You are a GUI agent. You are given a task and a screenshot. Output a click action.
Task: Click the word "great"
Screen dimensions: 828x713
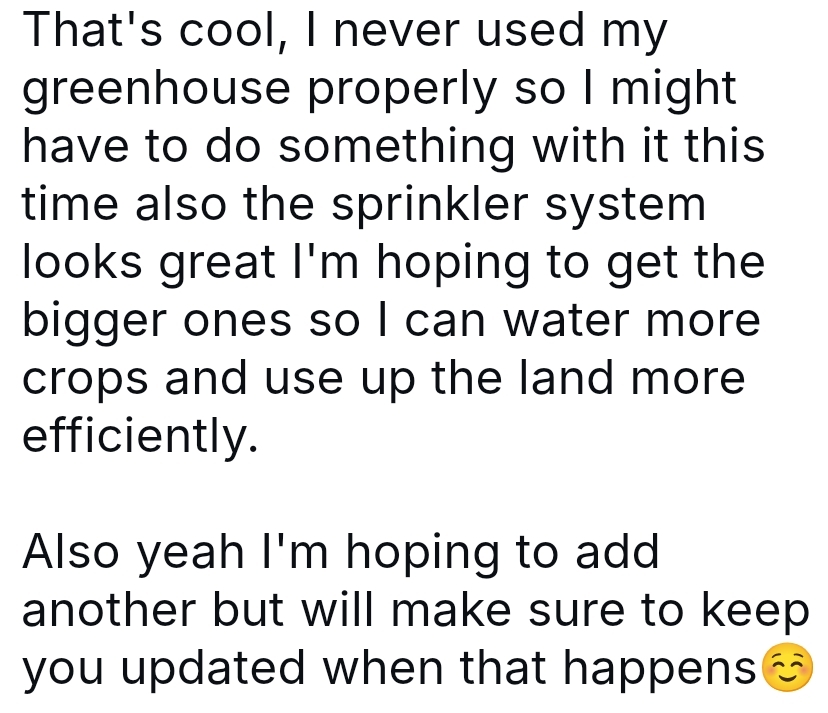pyautogui.click(x=216, y=263)
